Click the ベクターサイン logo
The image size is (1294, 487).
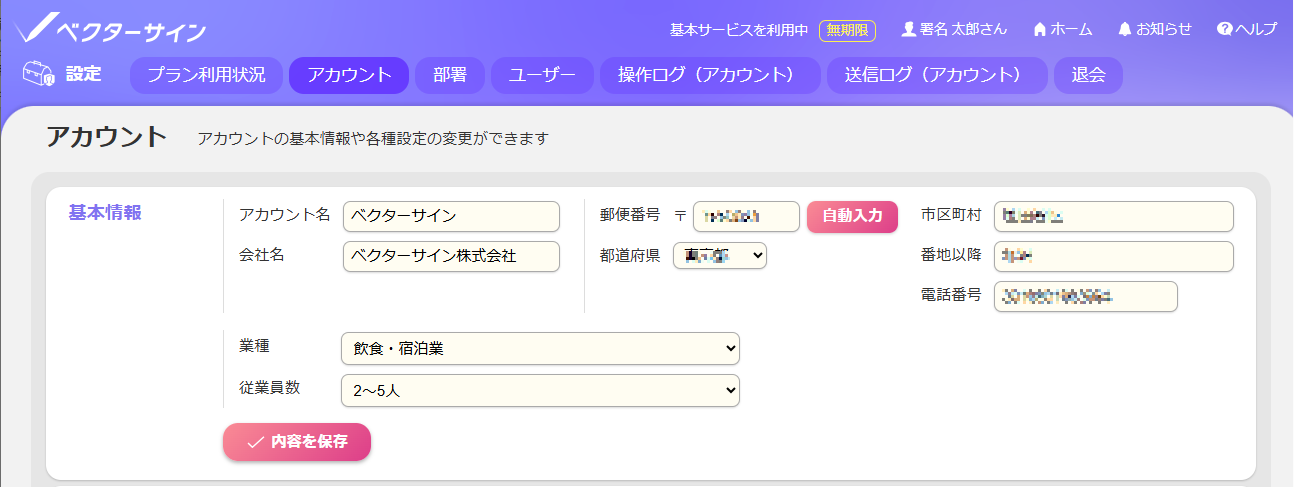pos(111,29)
